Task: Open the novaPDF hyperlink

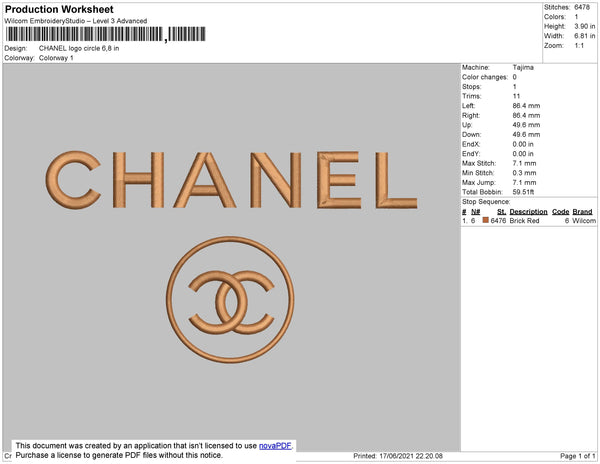Action: point(275,446)
